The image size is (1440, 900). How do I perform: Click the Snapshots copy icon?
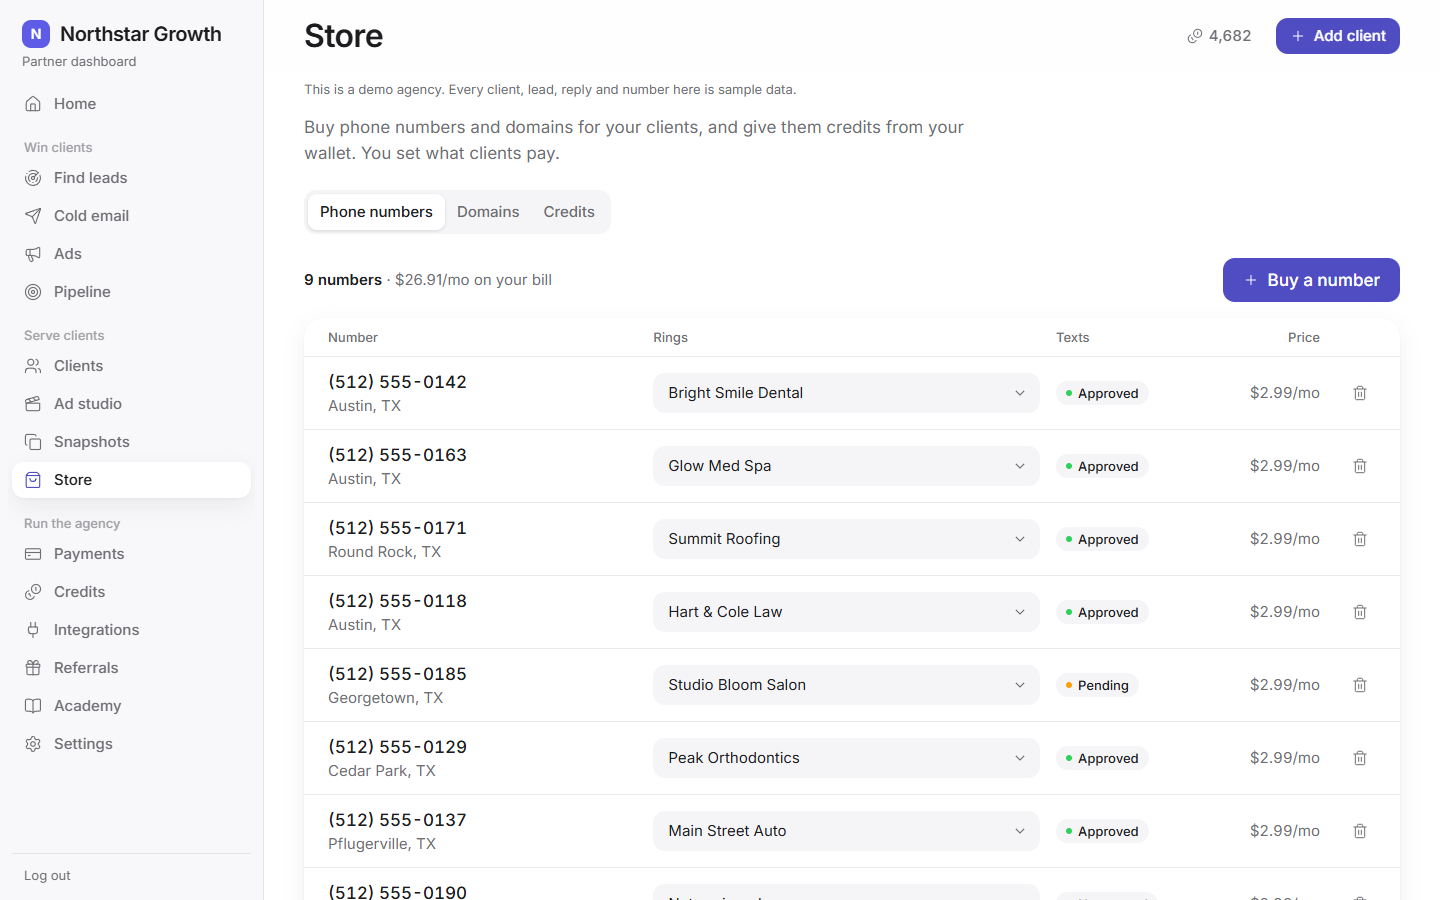(33, 442)
